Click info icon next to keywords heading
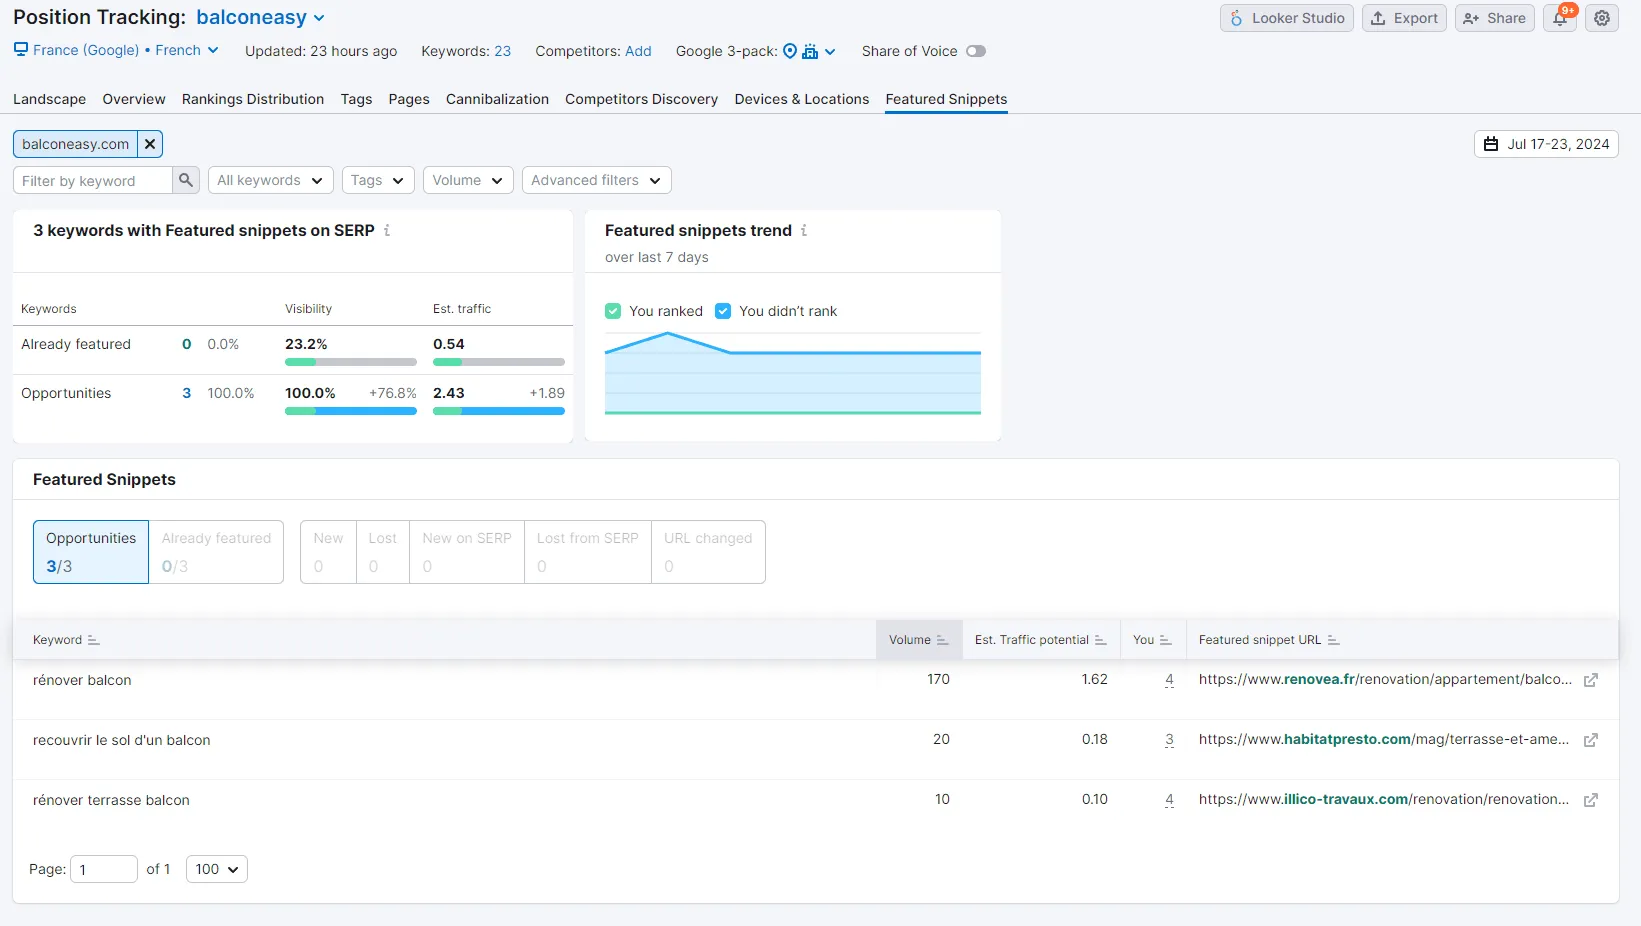The width and height of the screenshot is (1641, 926). (387, 230)
